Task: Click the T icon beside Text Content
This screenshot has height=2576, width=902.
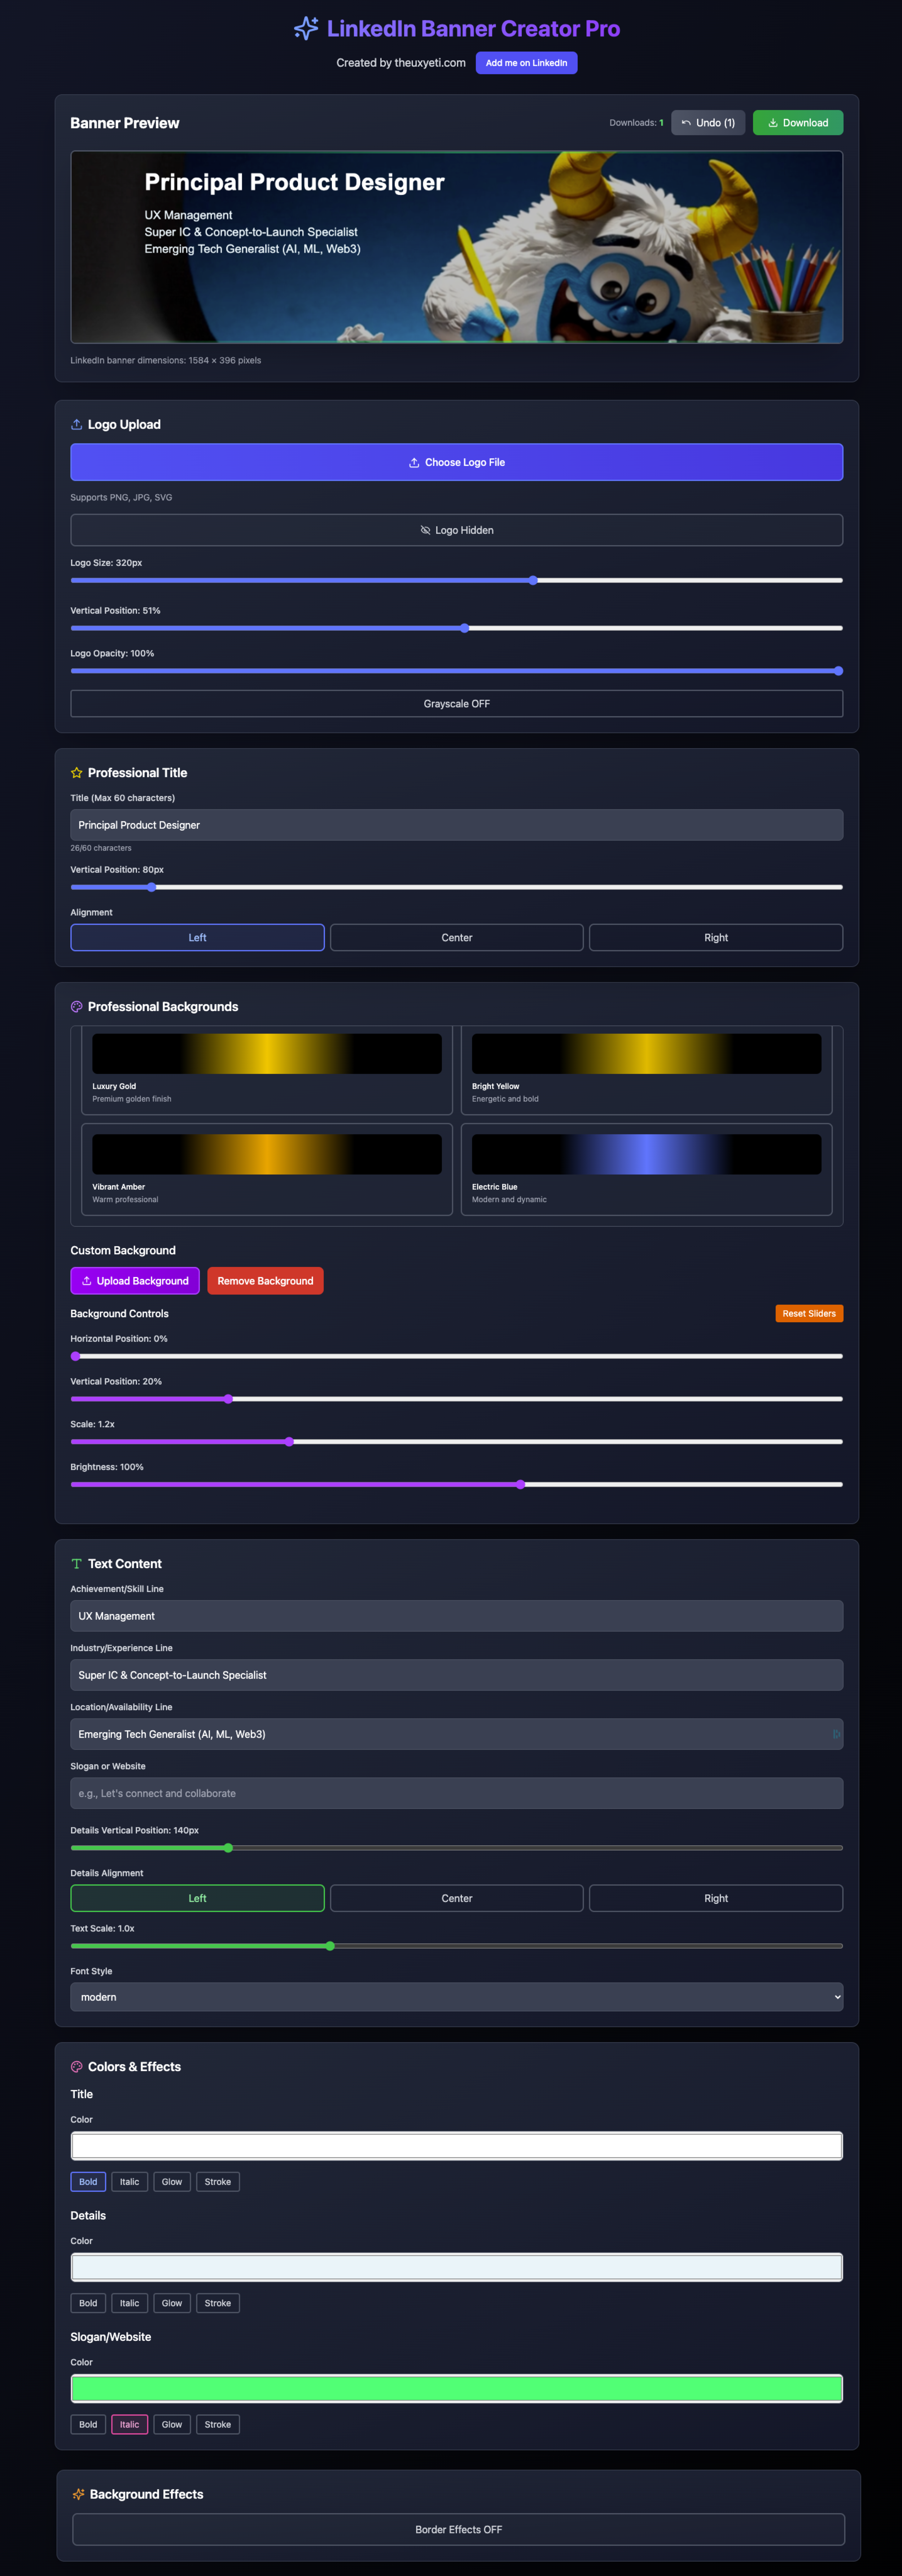Action: click(x=77, y=1564)
